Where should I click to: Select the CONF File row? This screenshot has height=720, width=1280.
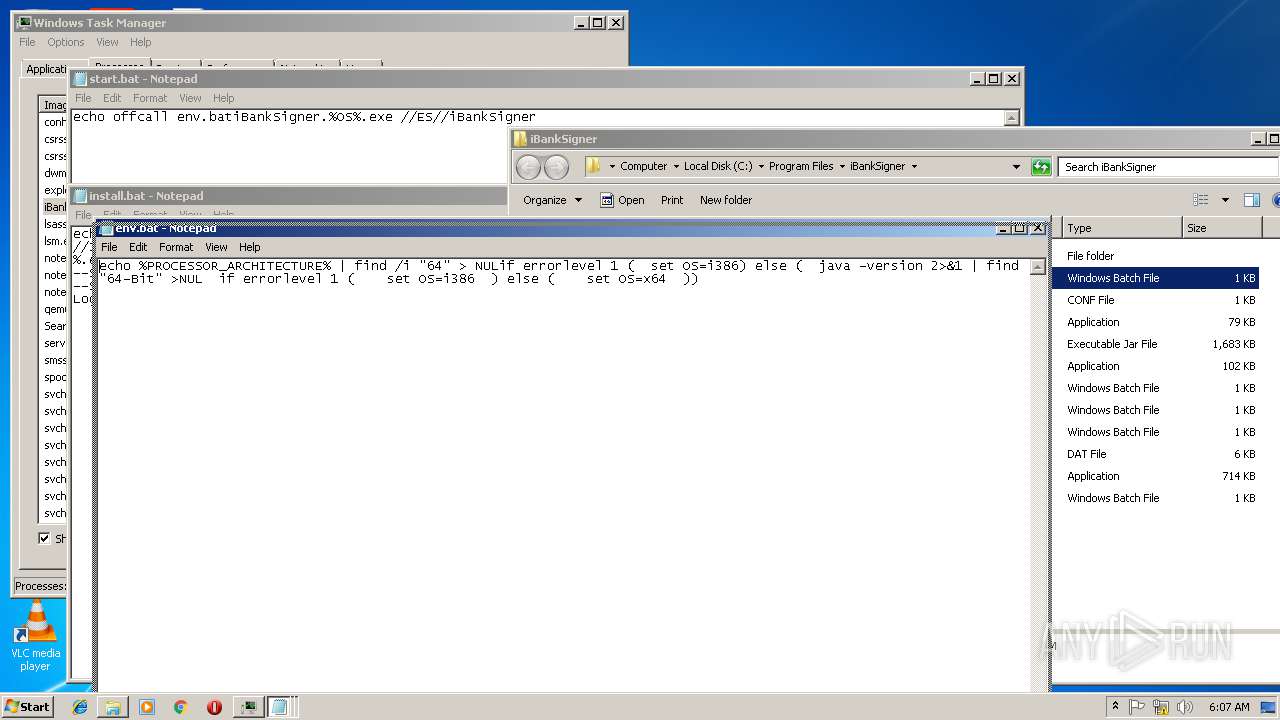tap(1157, 300)
